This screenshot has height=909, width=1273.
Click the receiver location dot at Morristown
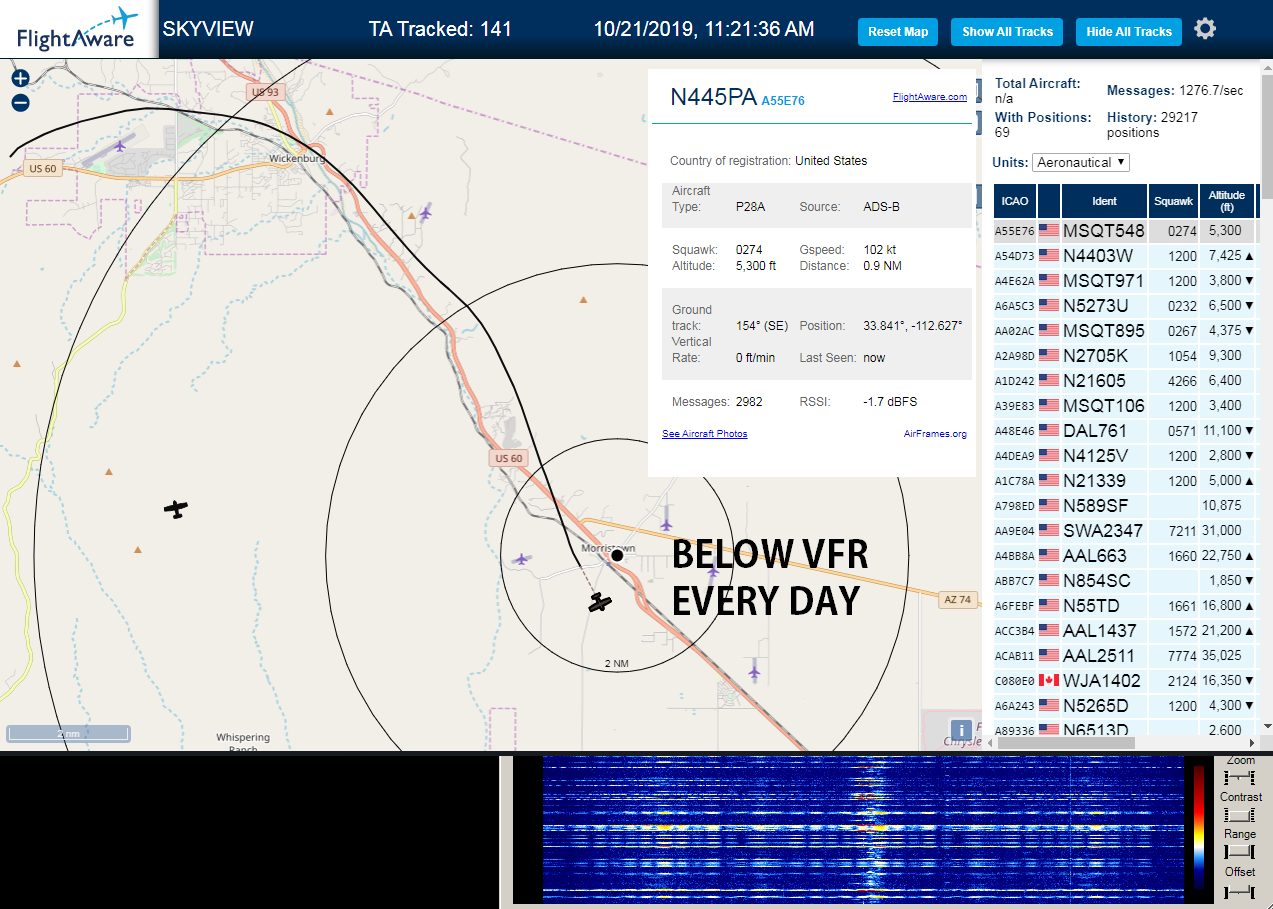tap(617, 555)
